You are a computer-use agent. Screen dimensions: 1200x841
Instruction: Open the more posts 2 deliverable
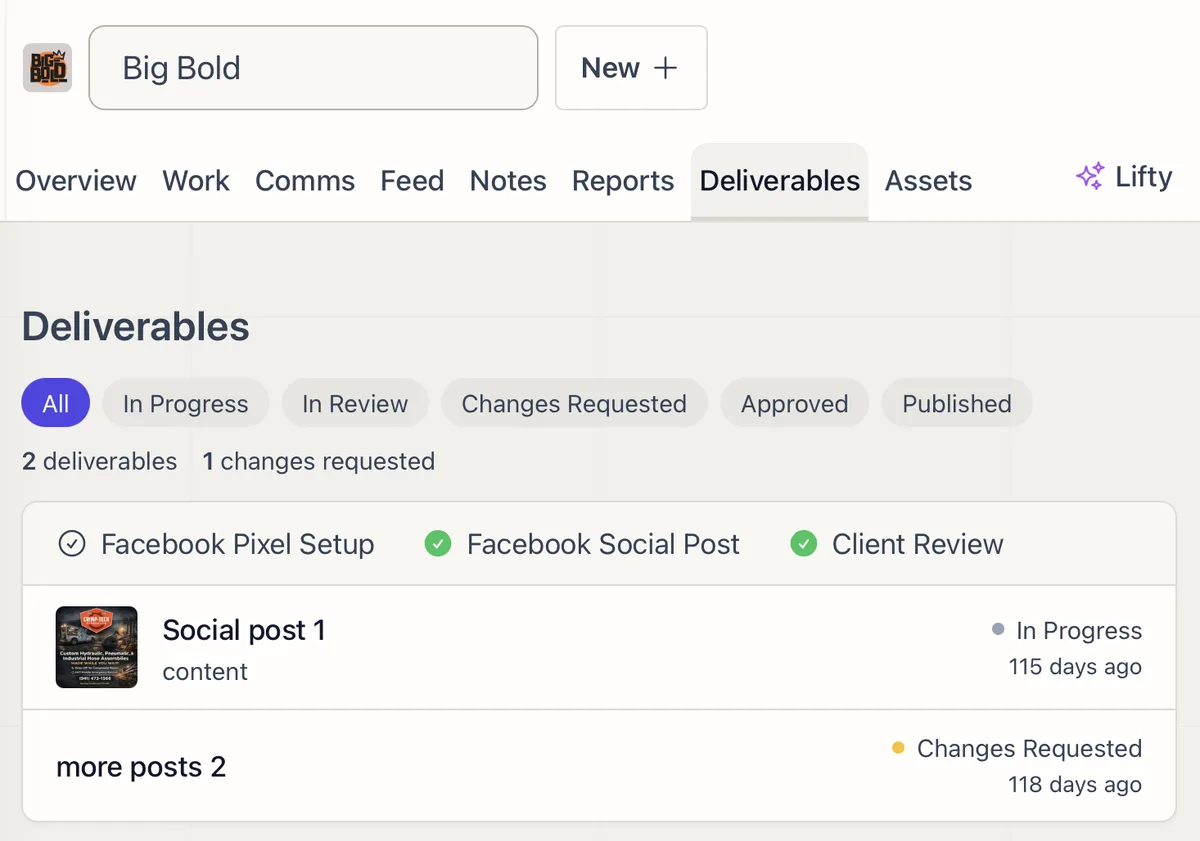[x=599, y=766]
